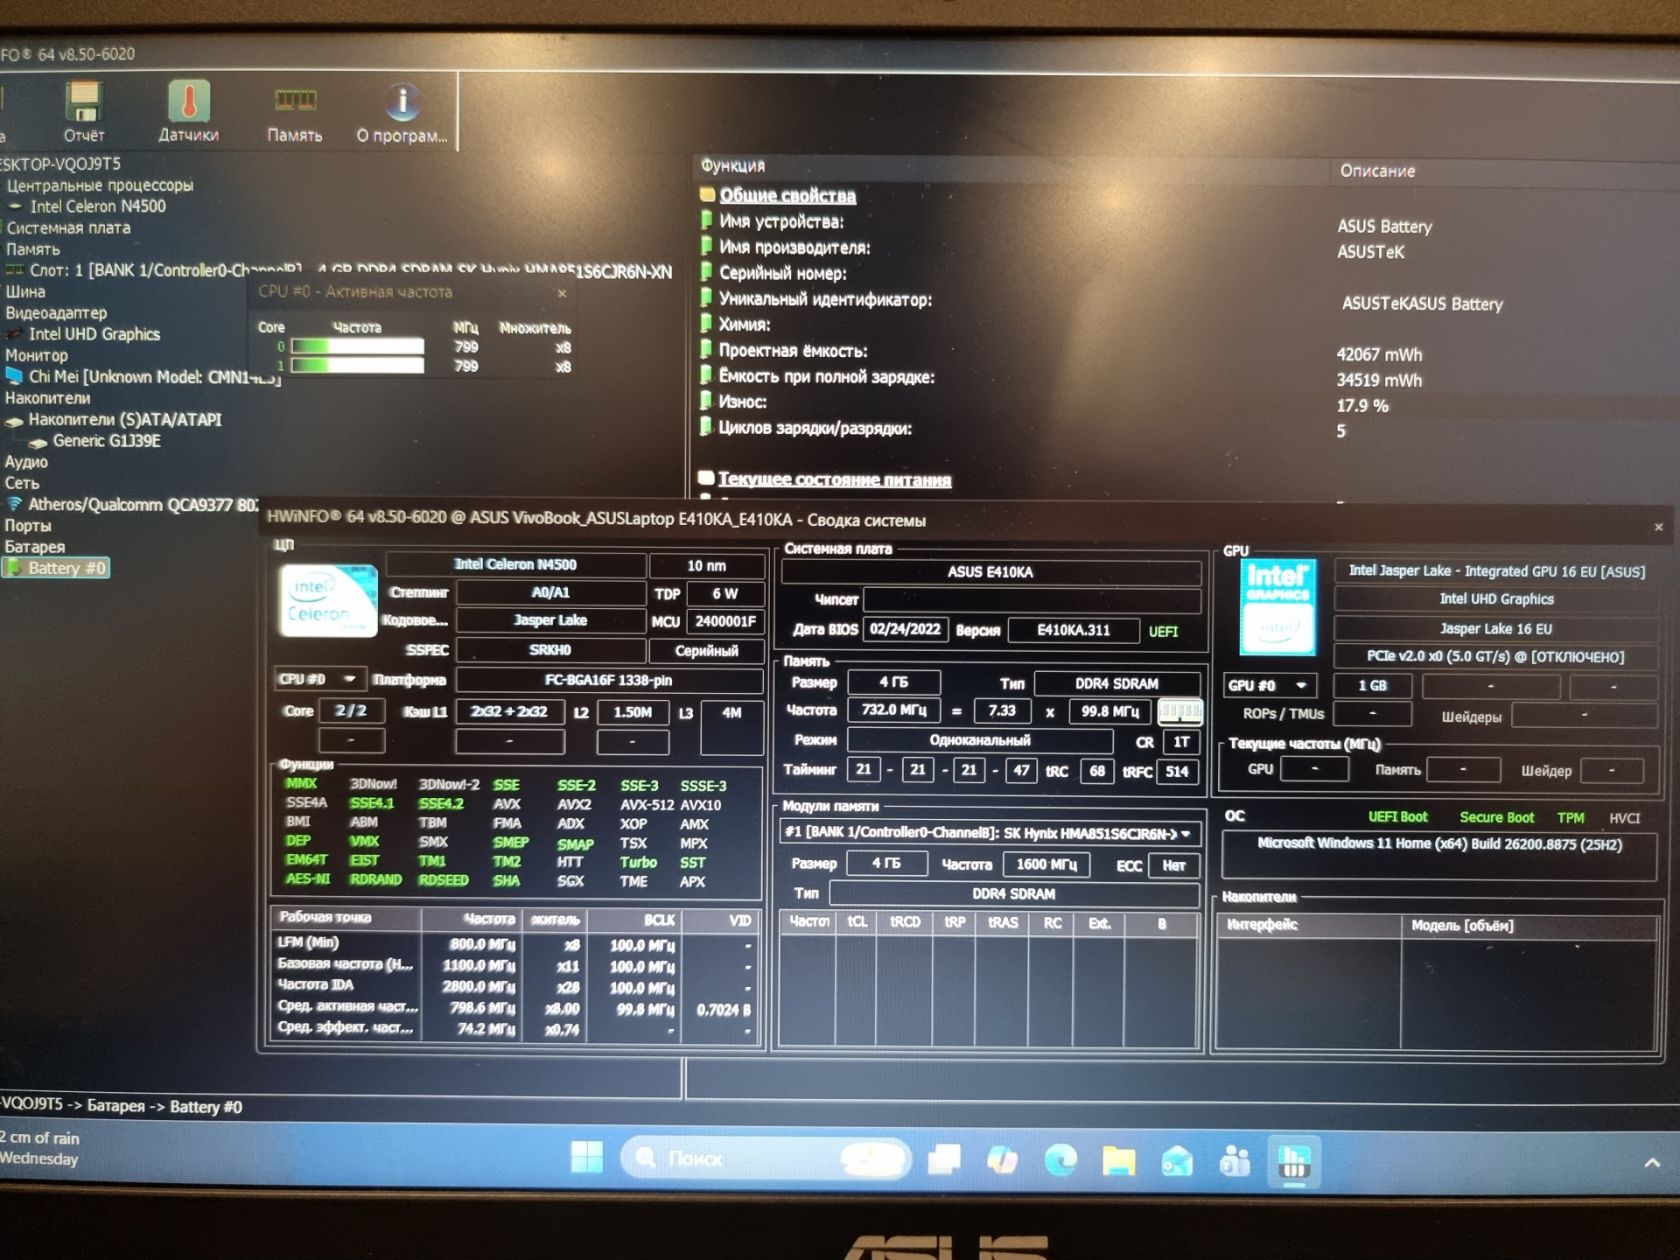Close the CPU #0 Активная частота popup

click(562, 293)
